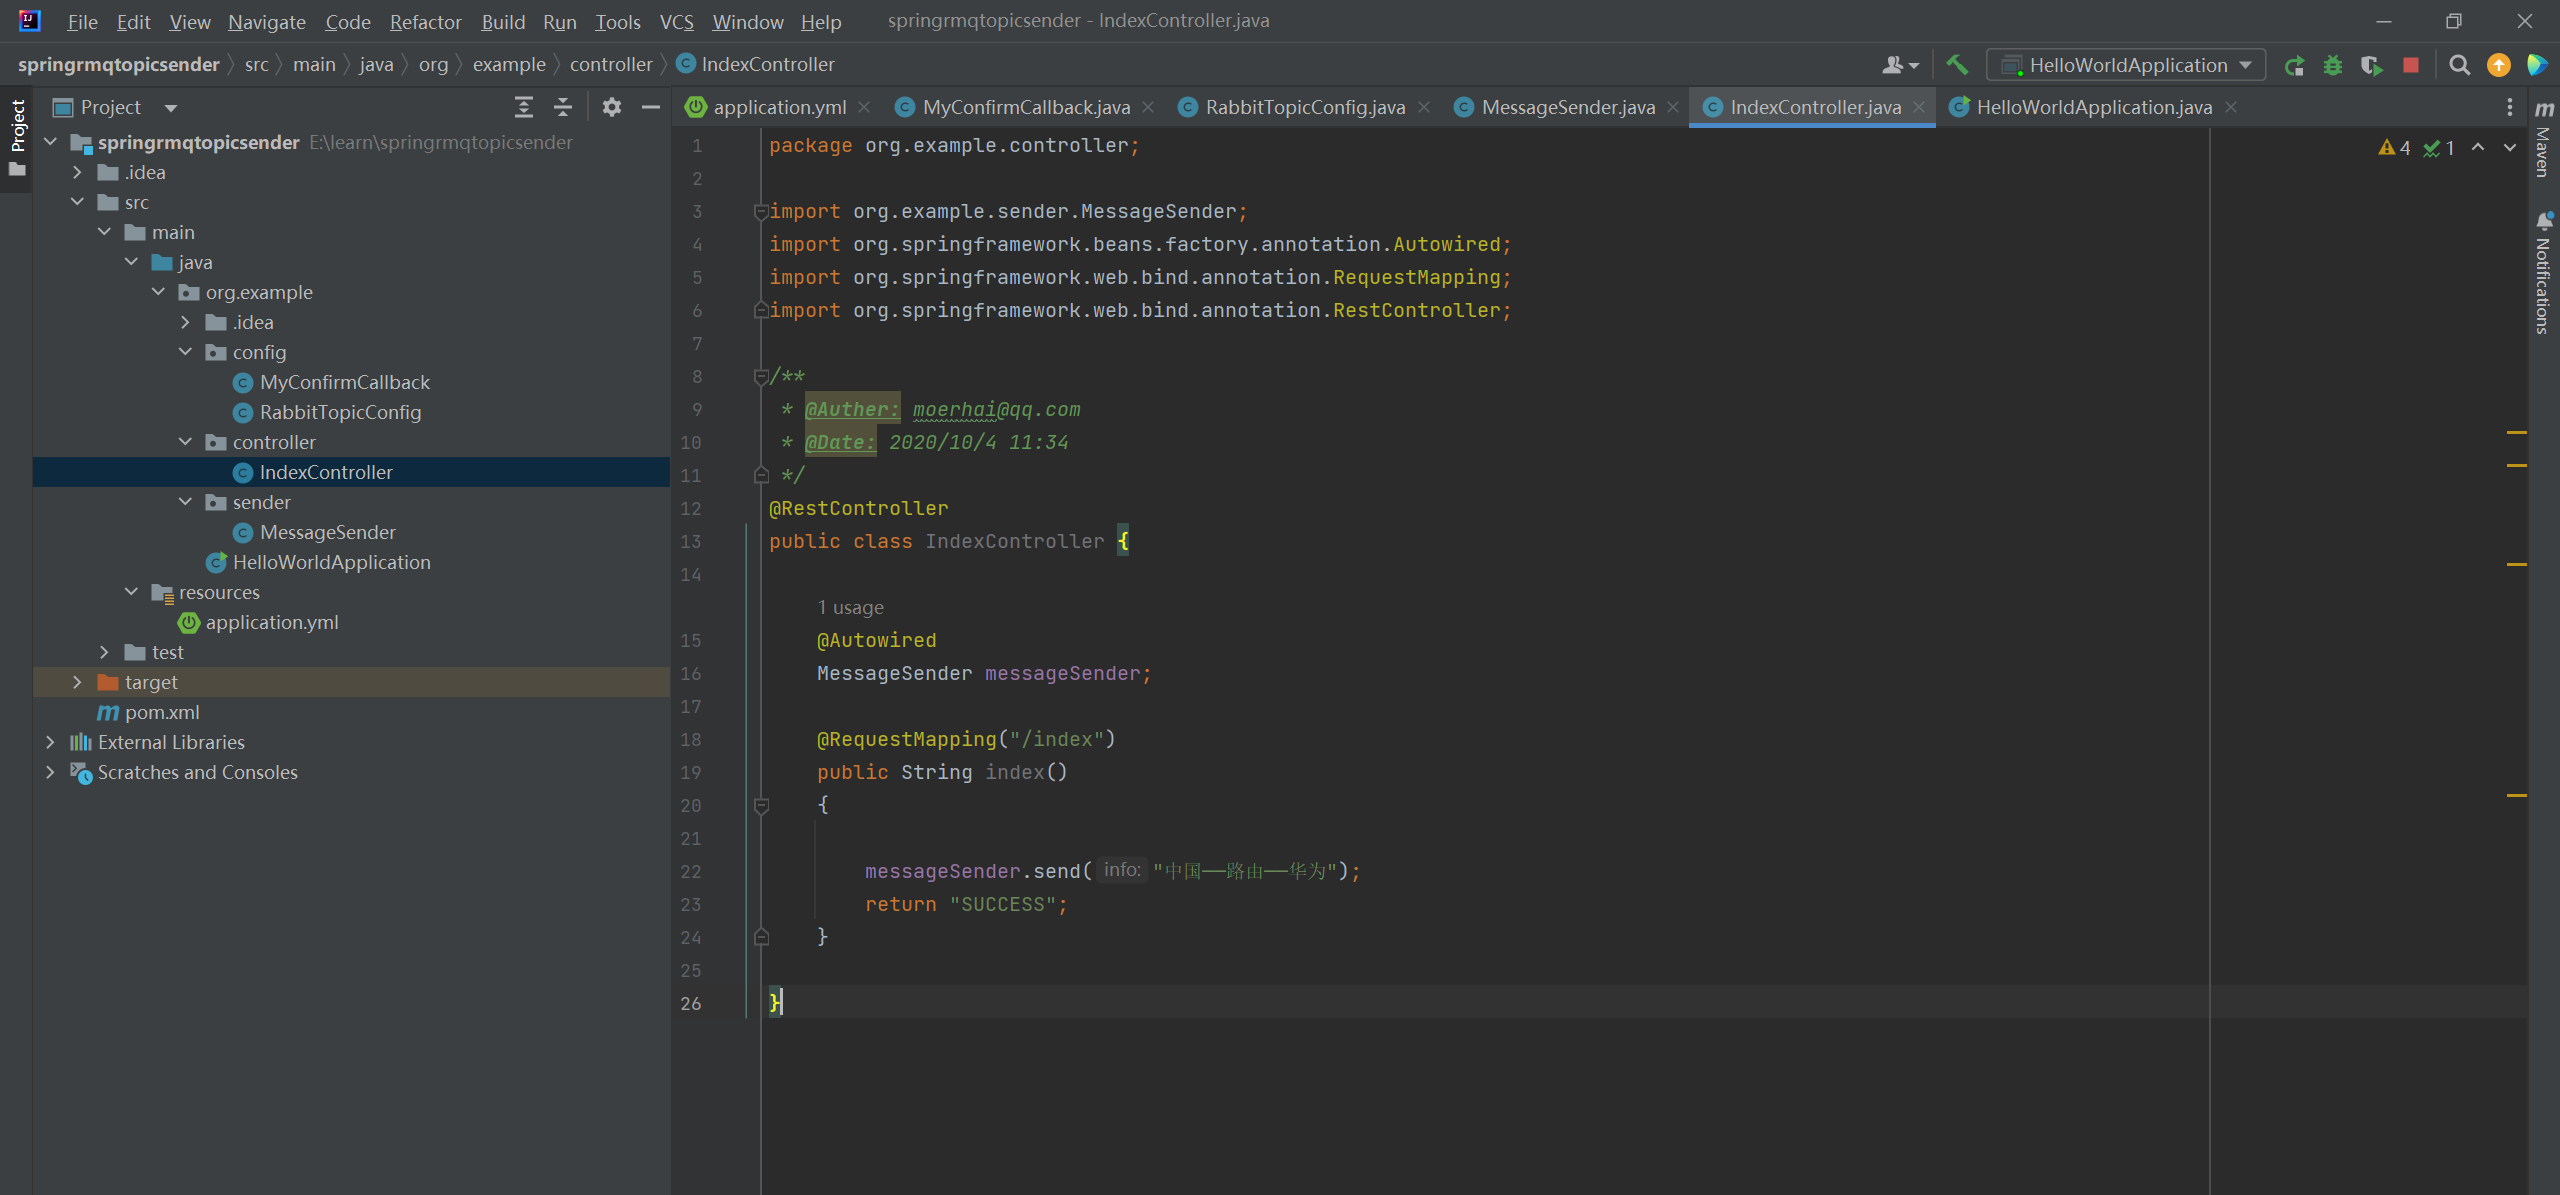Click the green Debug bug icon

pos(2333,65)
